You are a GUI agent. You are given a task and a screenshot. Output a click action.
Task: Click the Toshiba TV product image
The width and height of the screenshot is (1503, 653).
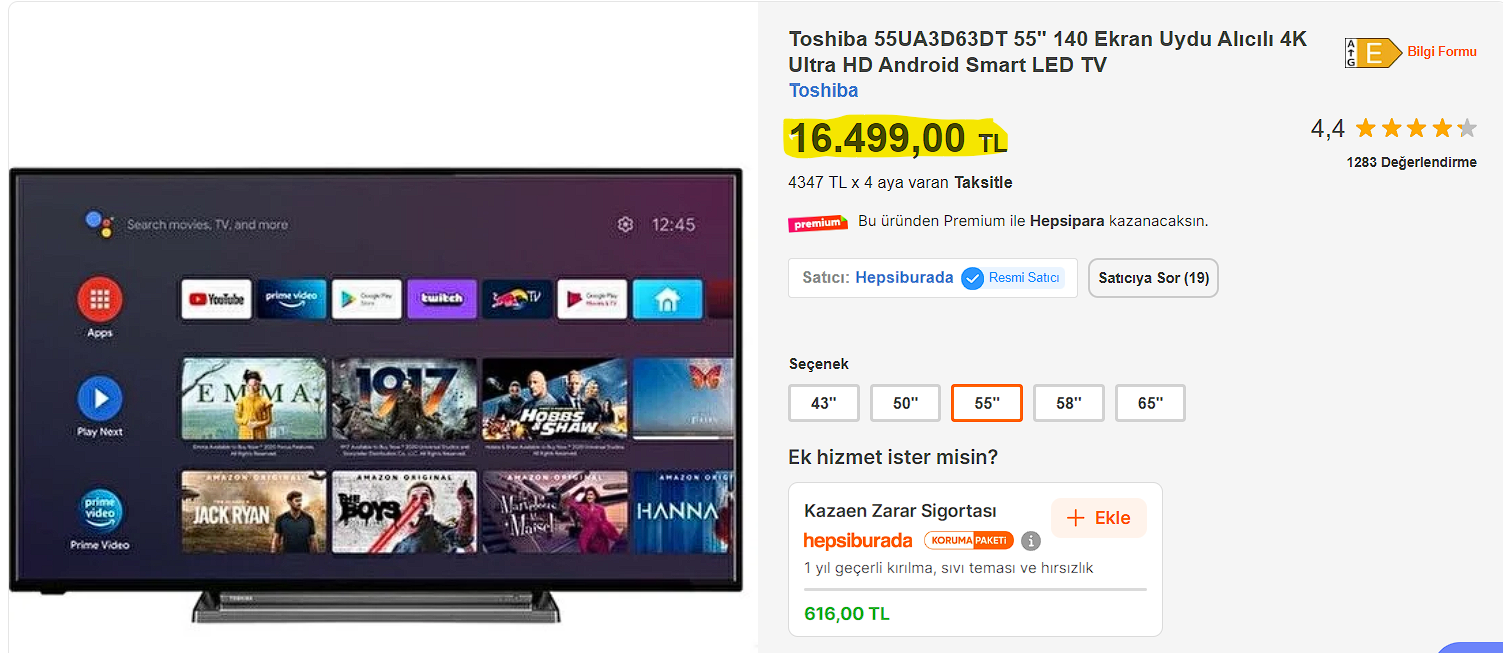pyautogui.click(x=376, y=397)
